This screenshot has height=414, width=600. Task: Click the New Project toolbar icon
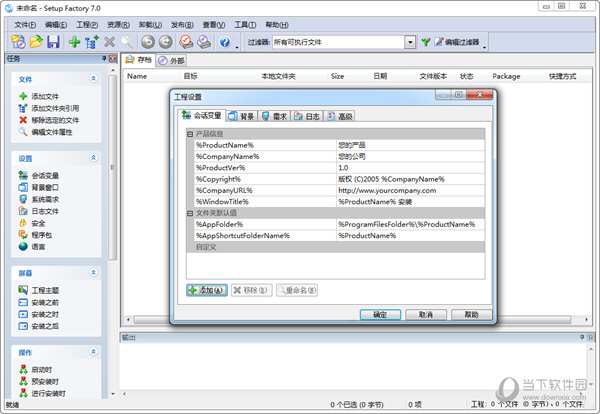(x=18, y=42)
